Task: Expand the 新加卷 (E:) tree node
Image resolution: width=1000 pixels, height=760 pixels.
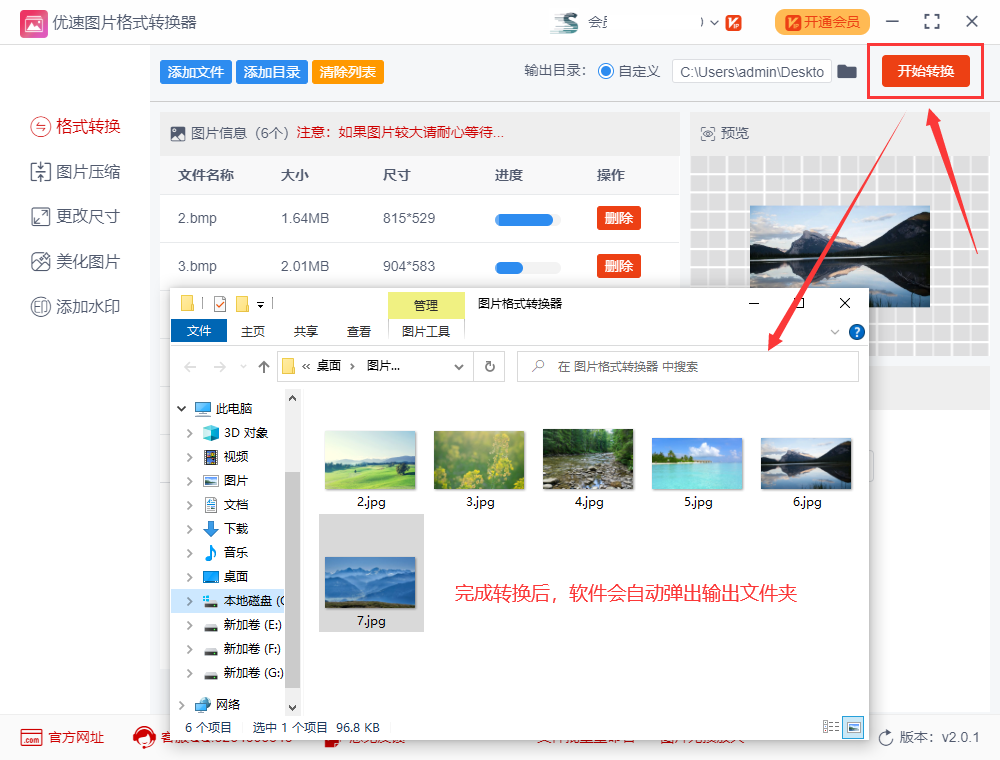Action: [189, 625]
